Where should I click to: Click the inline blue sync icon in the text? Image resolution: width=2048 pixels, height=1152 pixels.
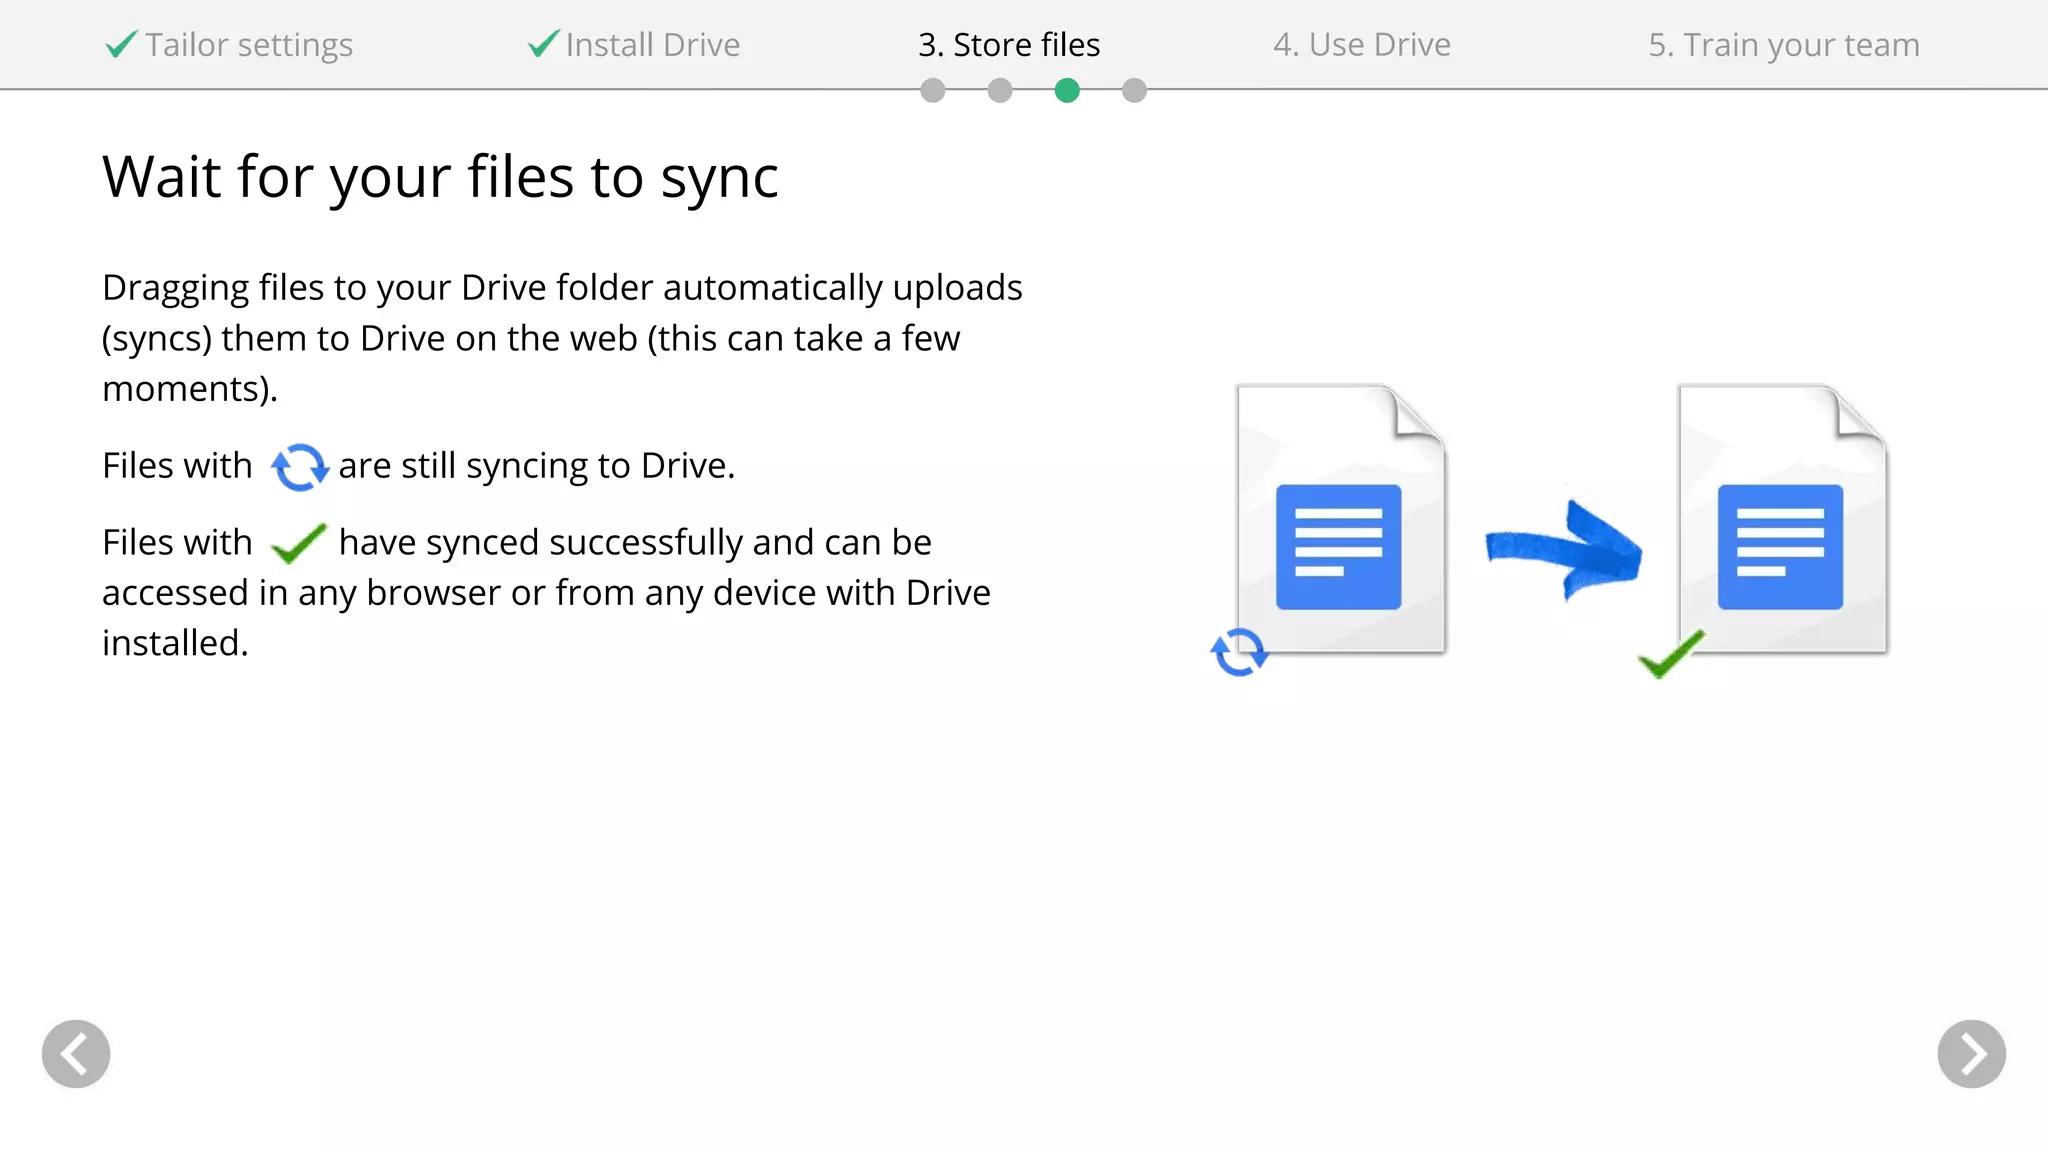tap(299, 467)
